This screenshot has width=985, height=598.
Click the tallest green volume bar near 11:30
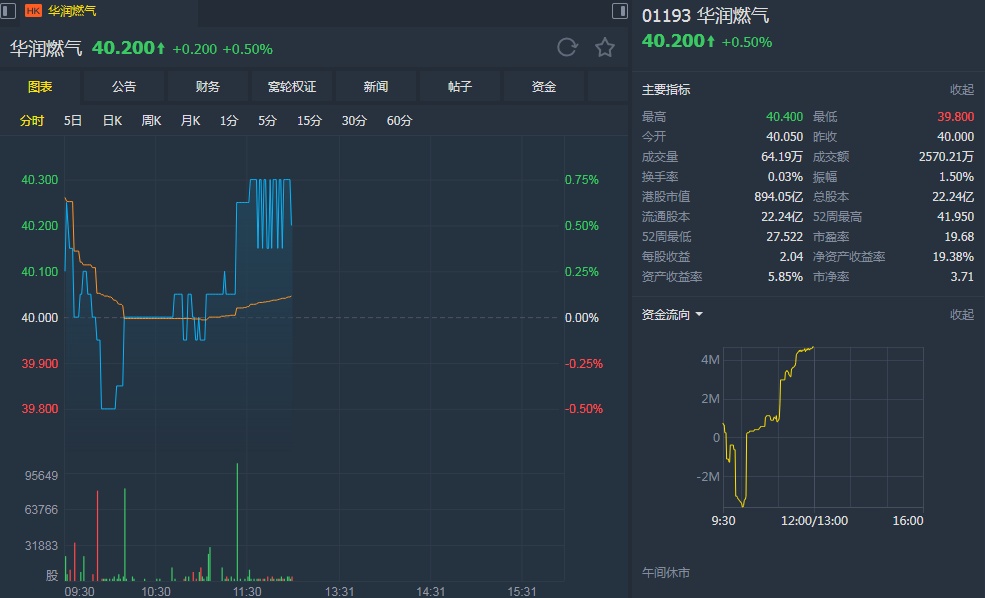point(237,521)
